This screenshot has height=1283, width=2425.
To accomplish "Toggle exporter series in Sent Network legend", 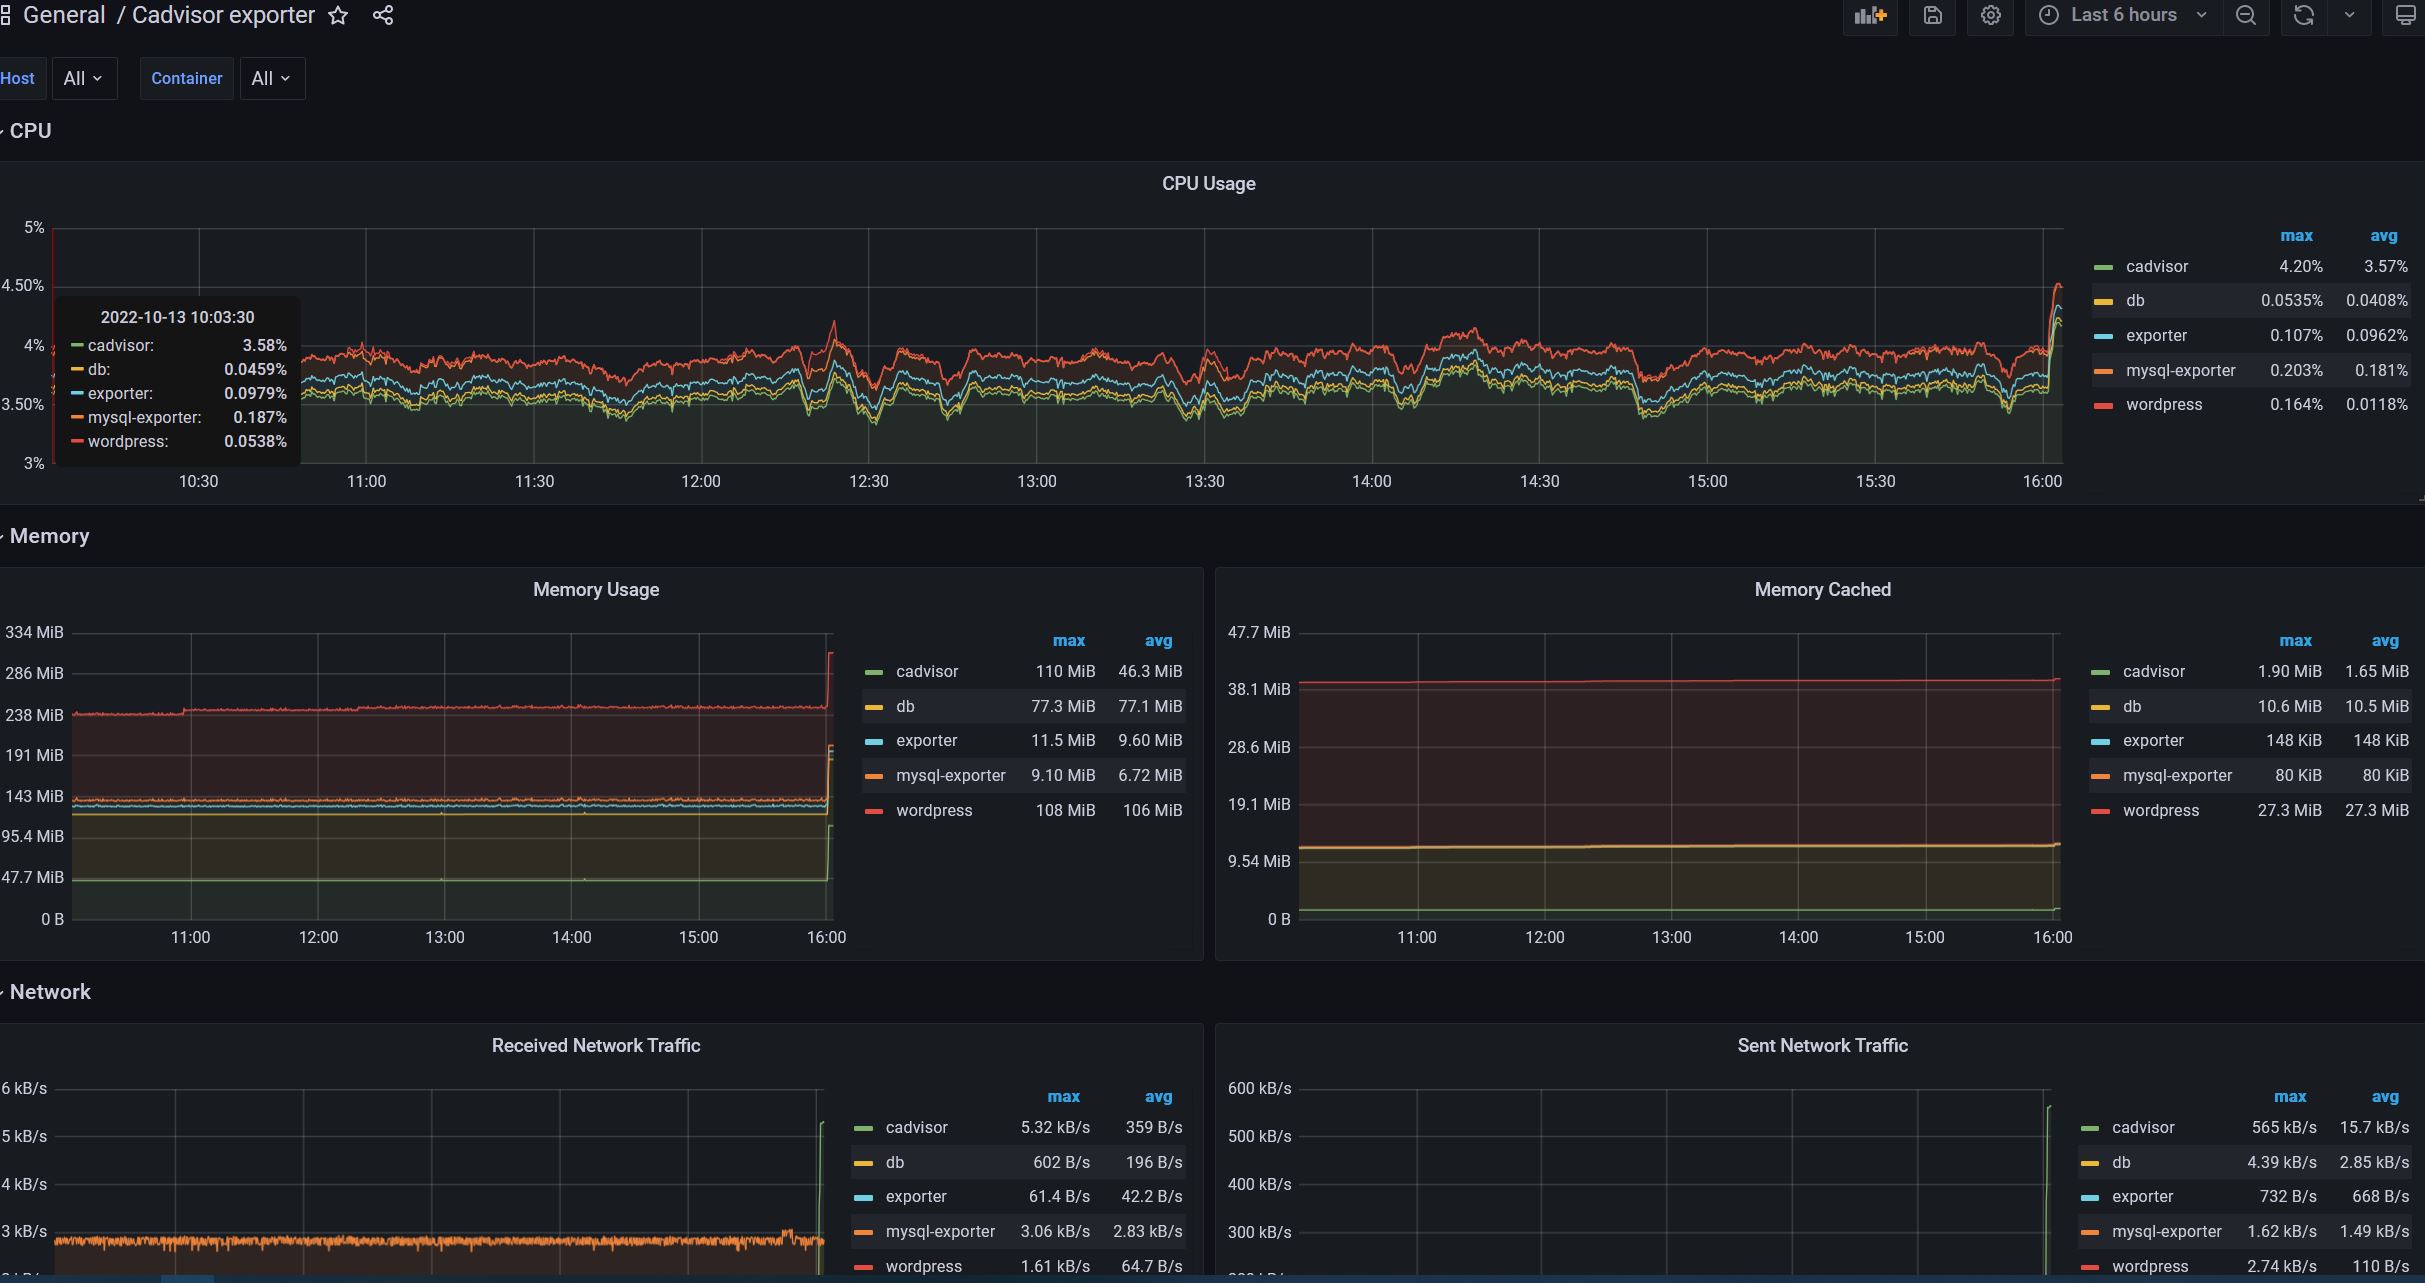I will (x=2142, y=1197).
